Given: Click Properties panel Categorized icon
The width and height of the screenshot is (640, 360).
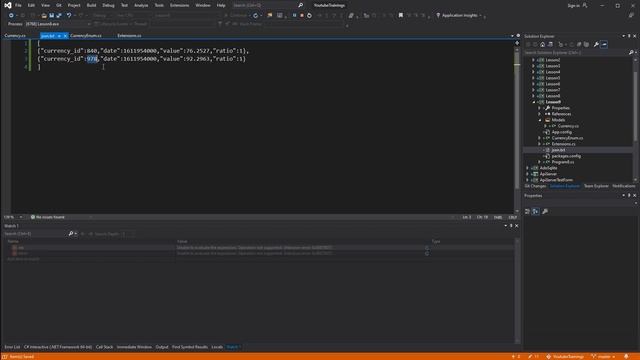Looking at the screenshot, I should click(527, 211).
